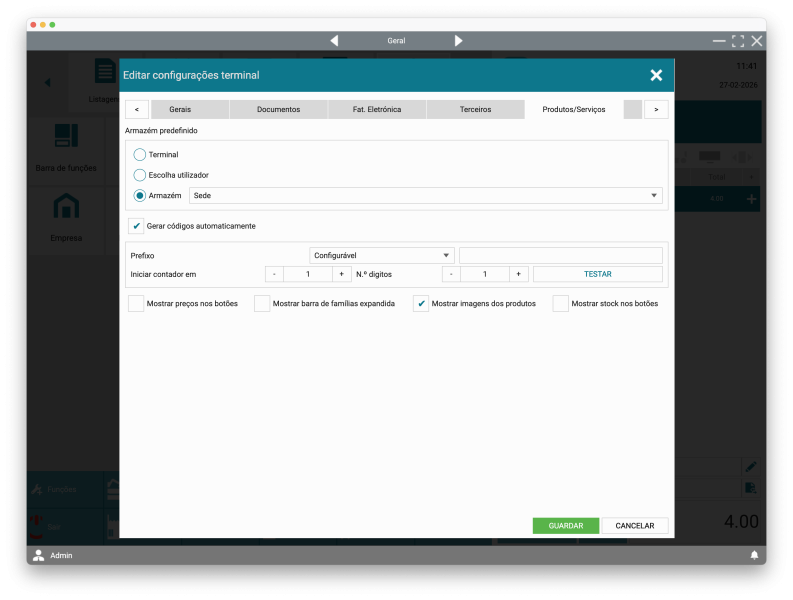The width and height of the screenshot is (793, 600).
Task: Click the notification bell icon
Action: click(x=754, y=555)
